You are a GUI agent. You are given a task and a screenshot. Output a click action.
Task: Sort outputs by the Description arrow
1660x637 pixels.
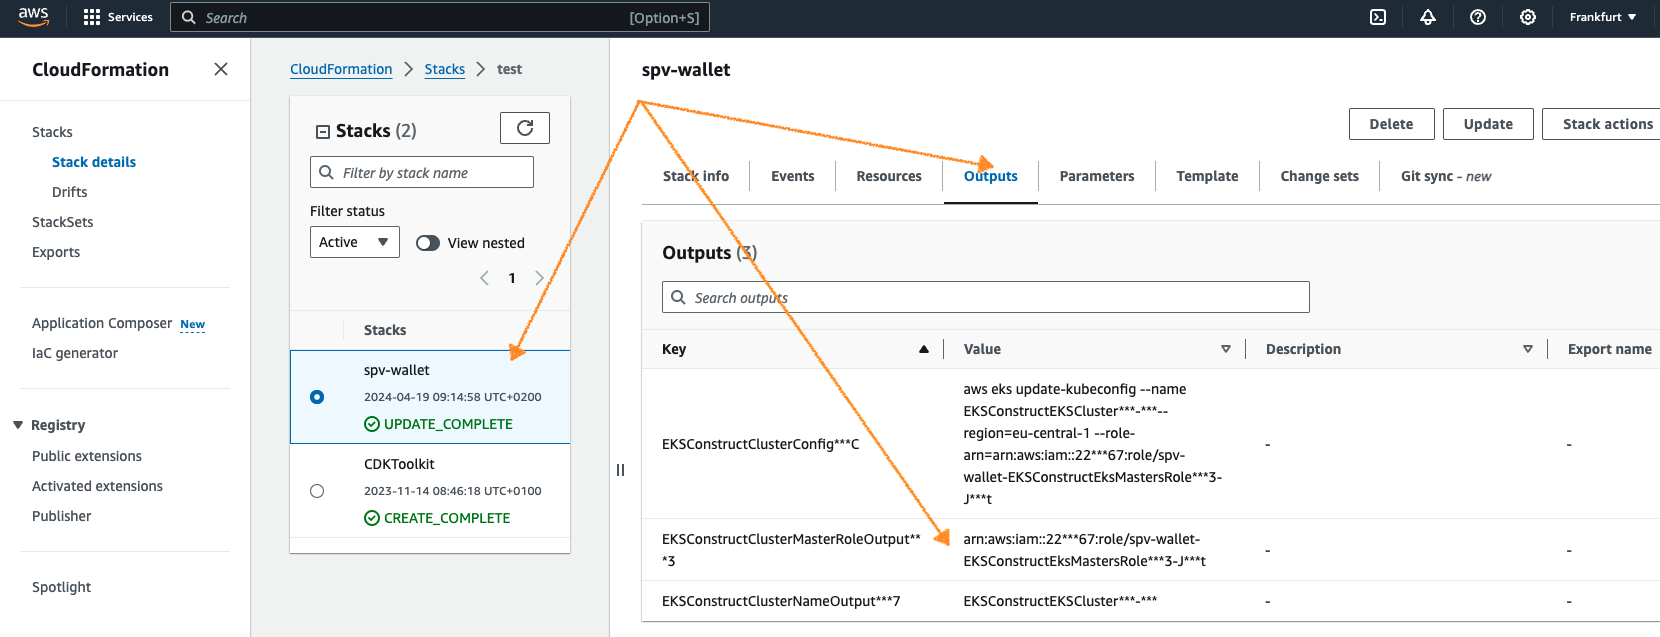click(1528, 349)
